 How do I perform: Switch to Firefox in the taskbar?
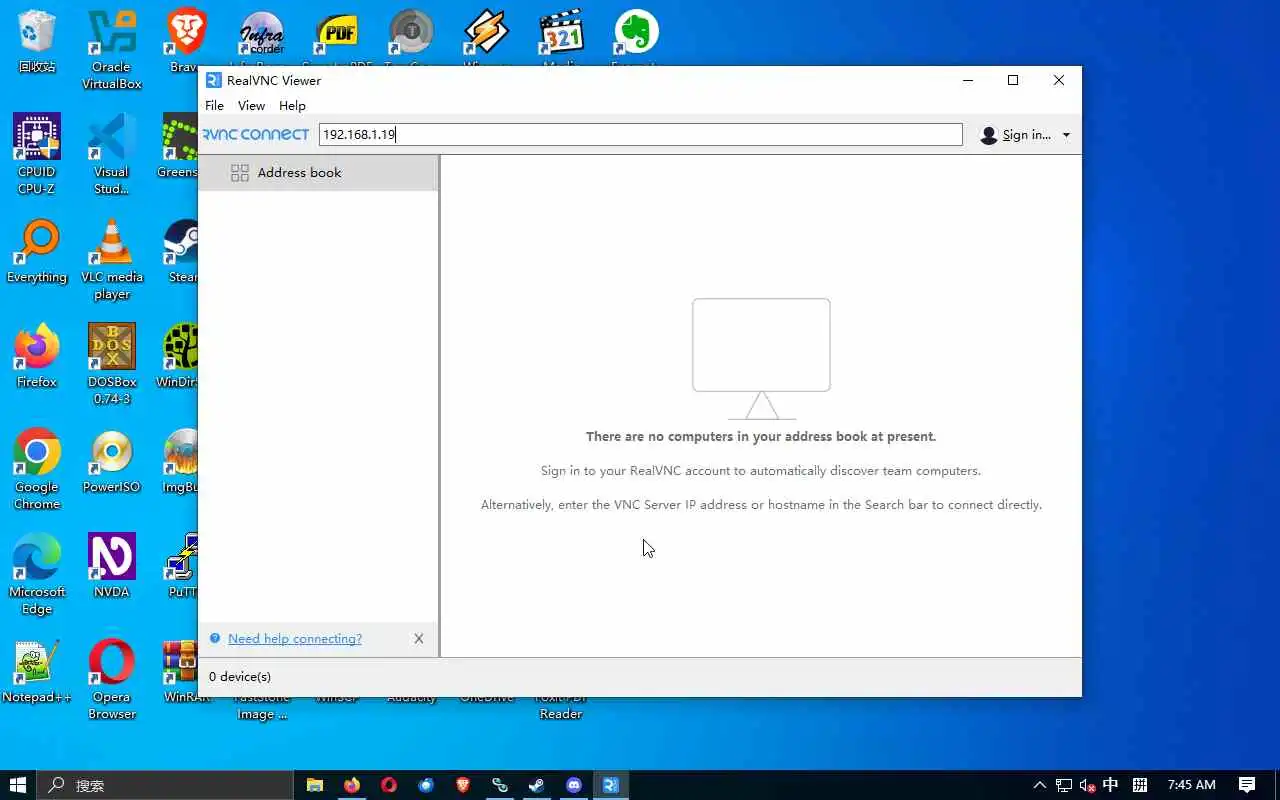[x=352, y=785]
